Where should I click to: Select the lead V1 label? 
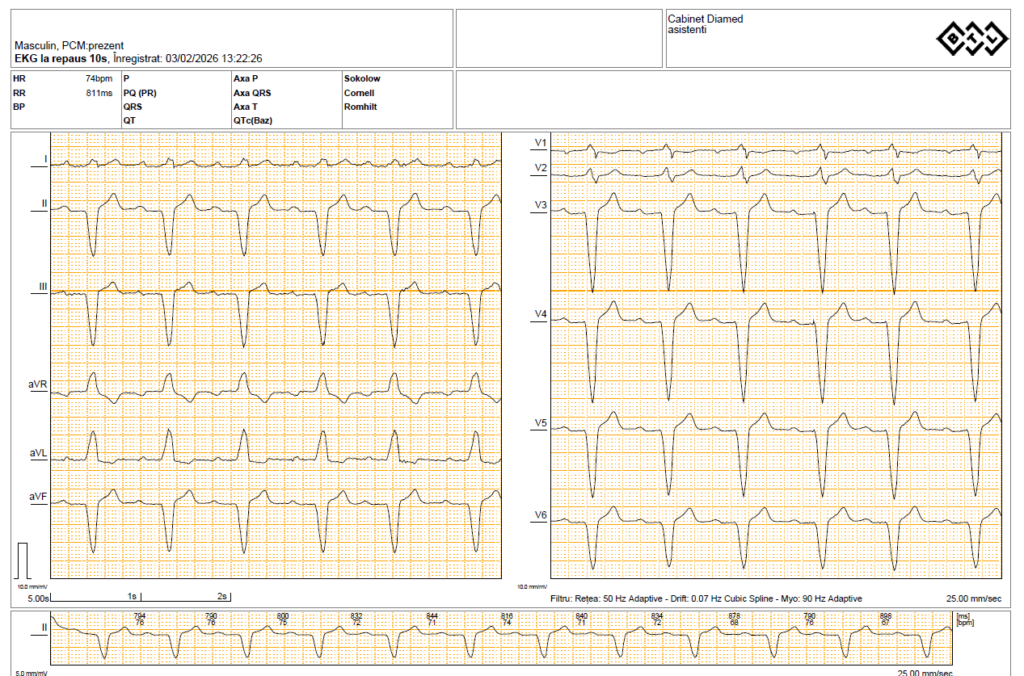tap(541, 142)
